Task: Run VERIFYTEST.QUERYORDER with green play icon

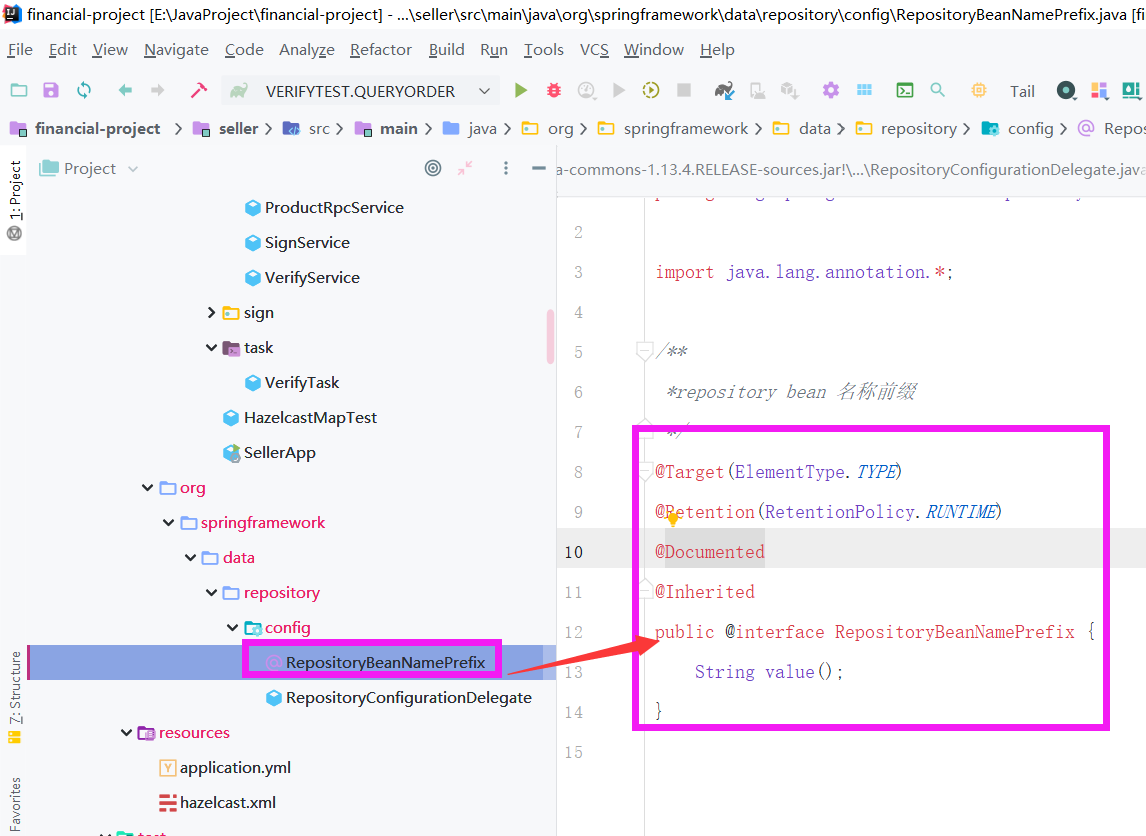Action: point(520,90)
